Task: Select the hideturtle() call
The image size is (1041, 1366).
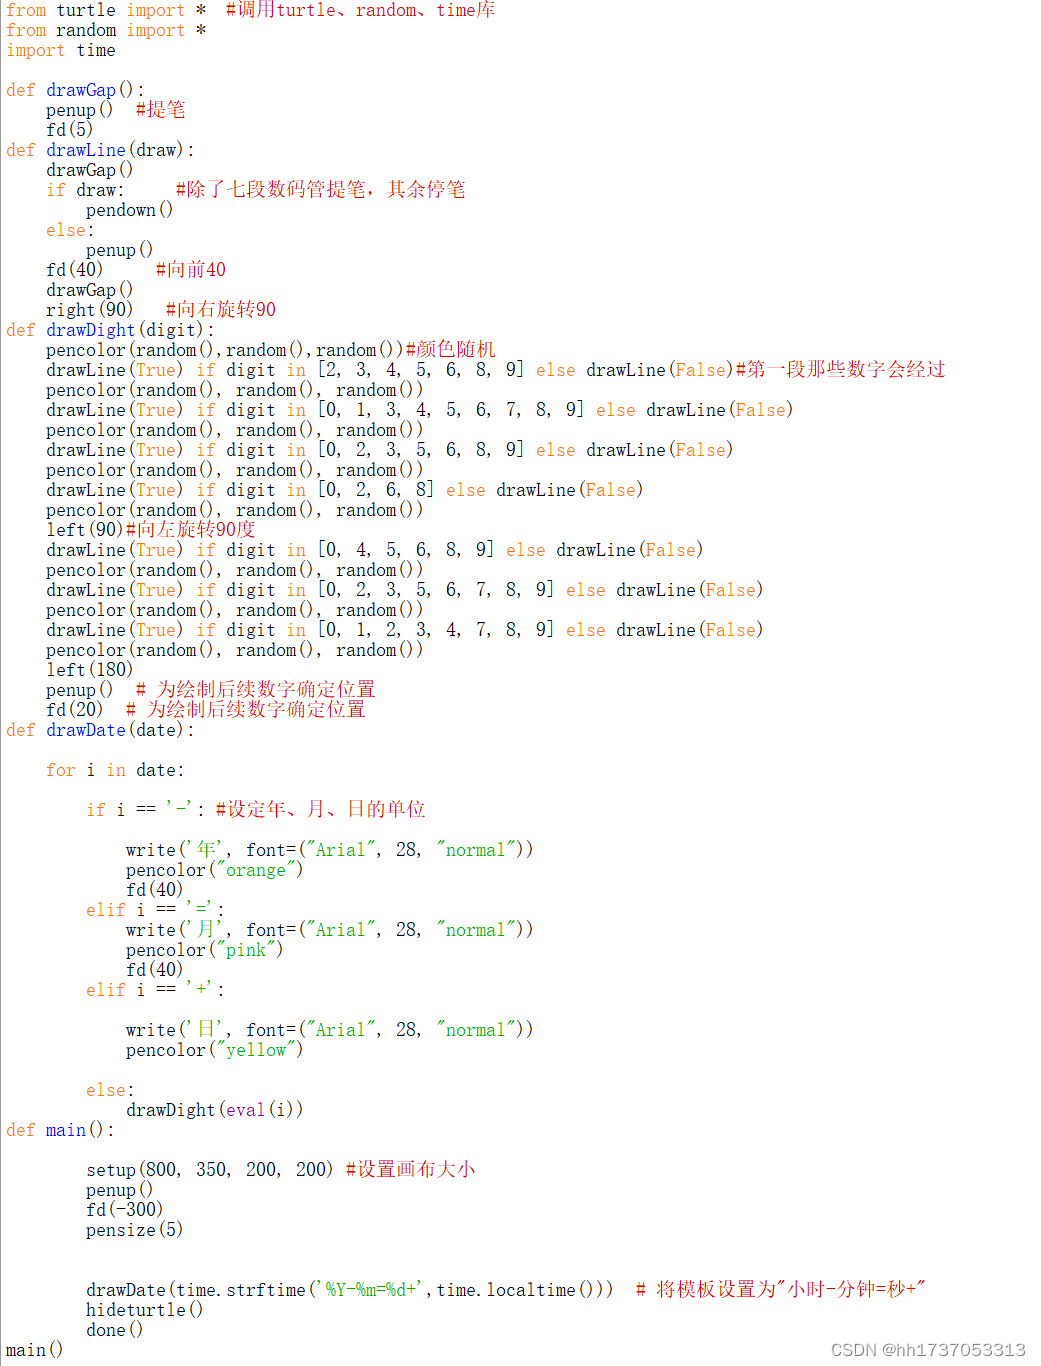Action: [145, 1309]
